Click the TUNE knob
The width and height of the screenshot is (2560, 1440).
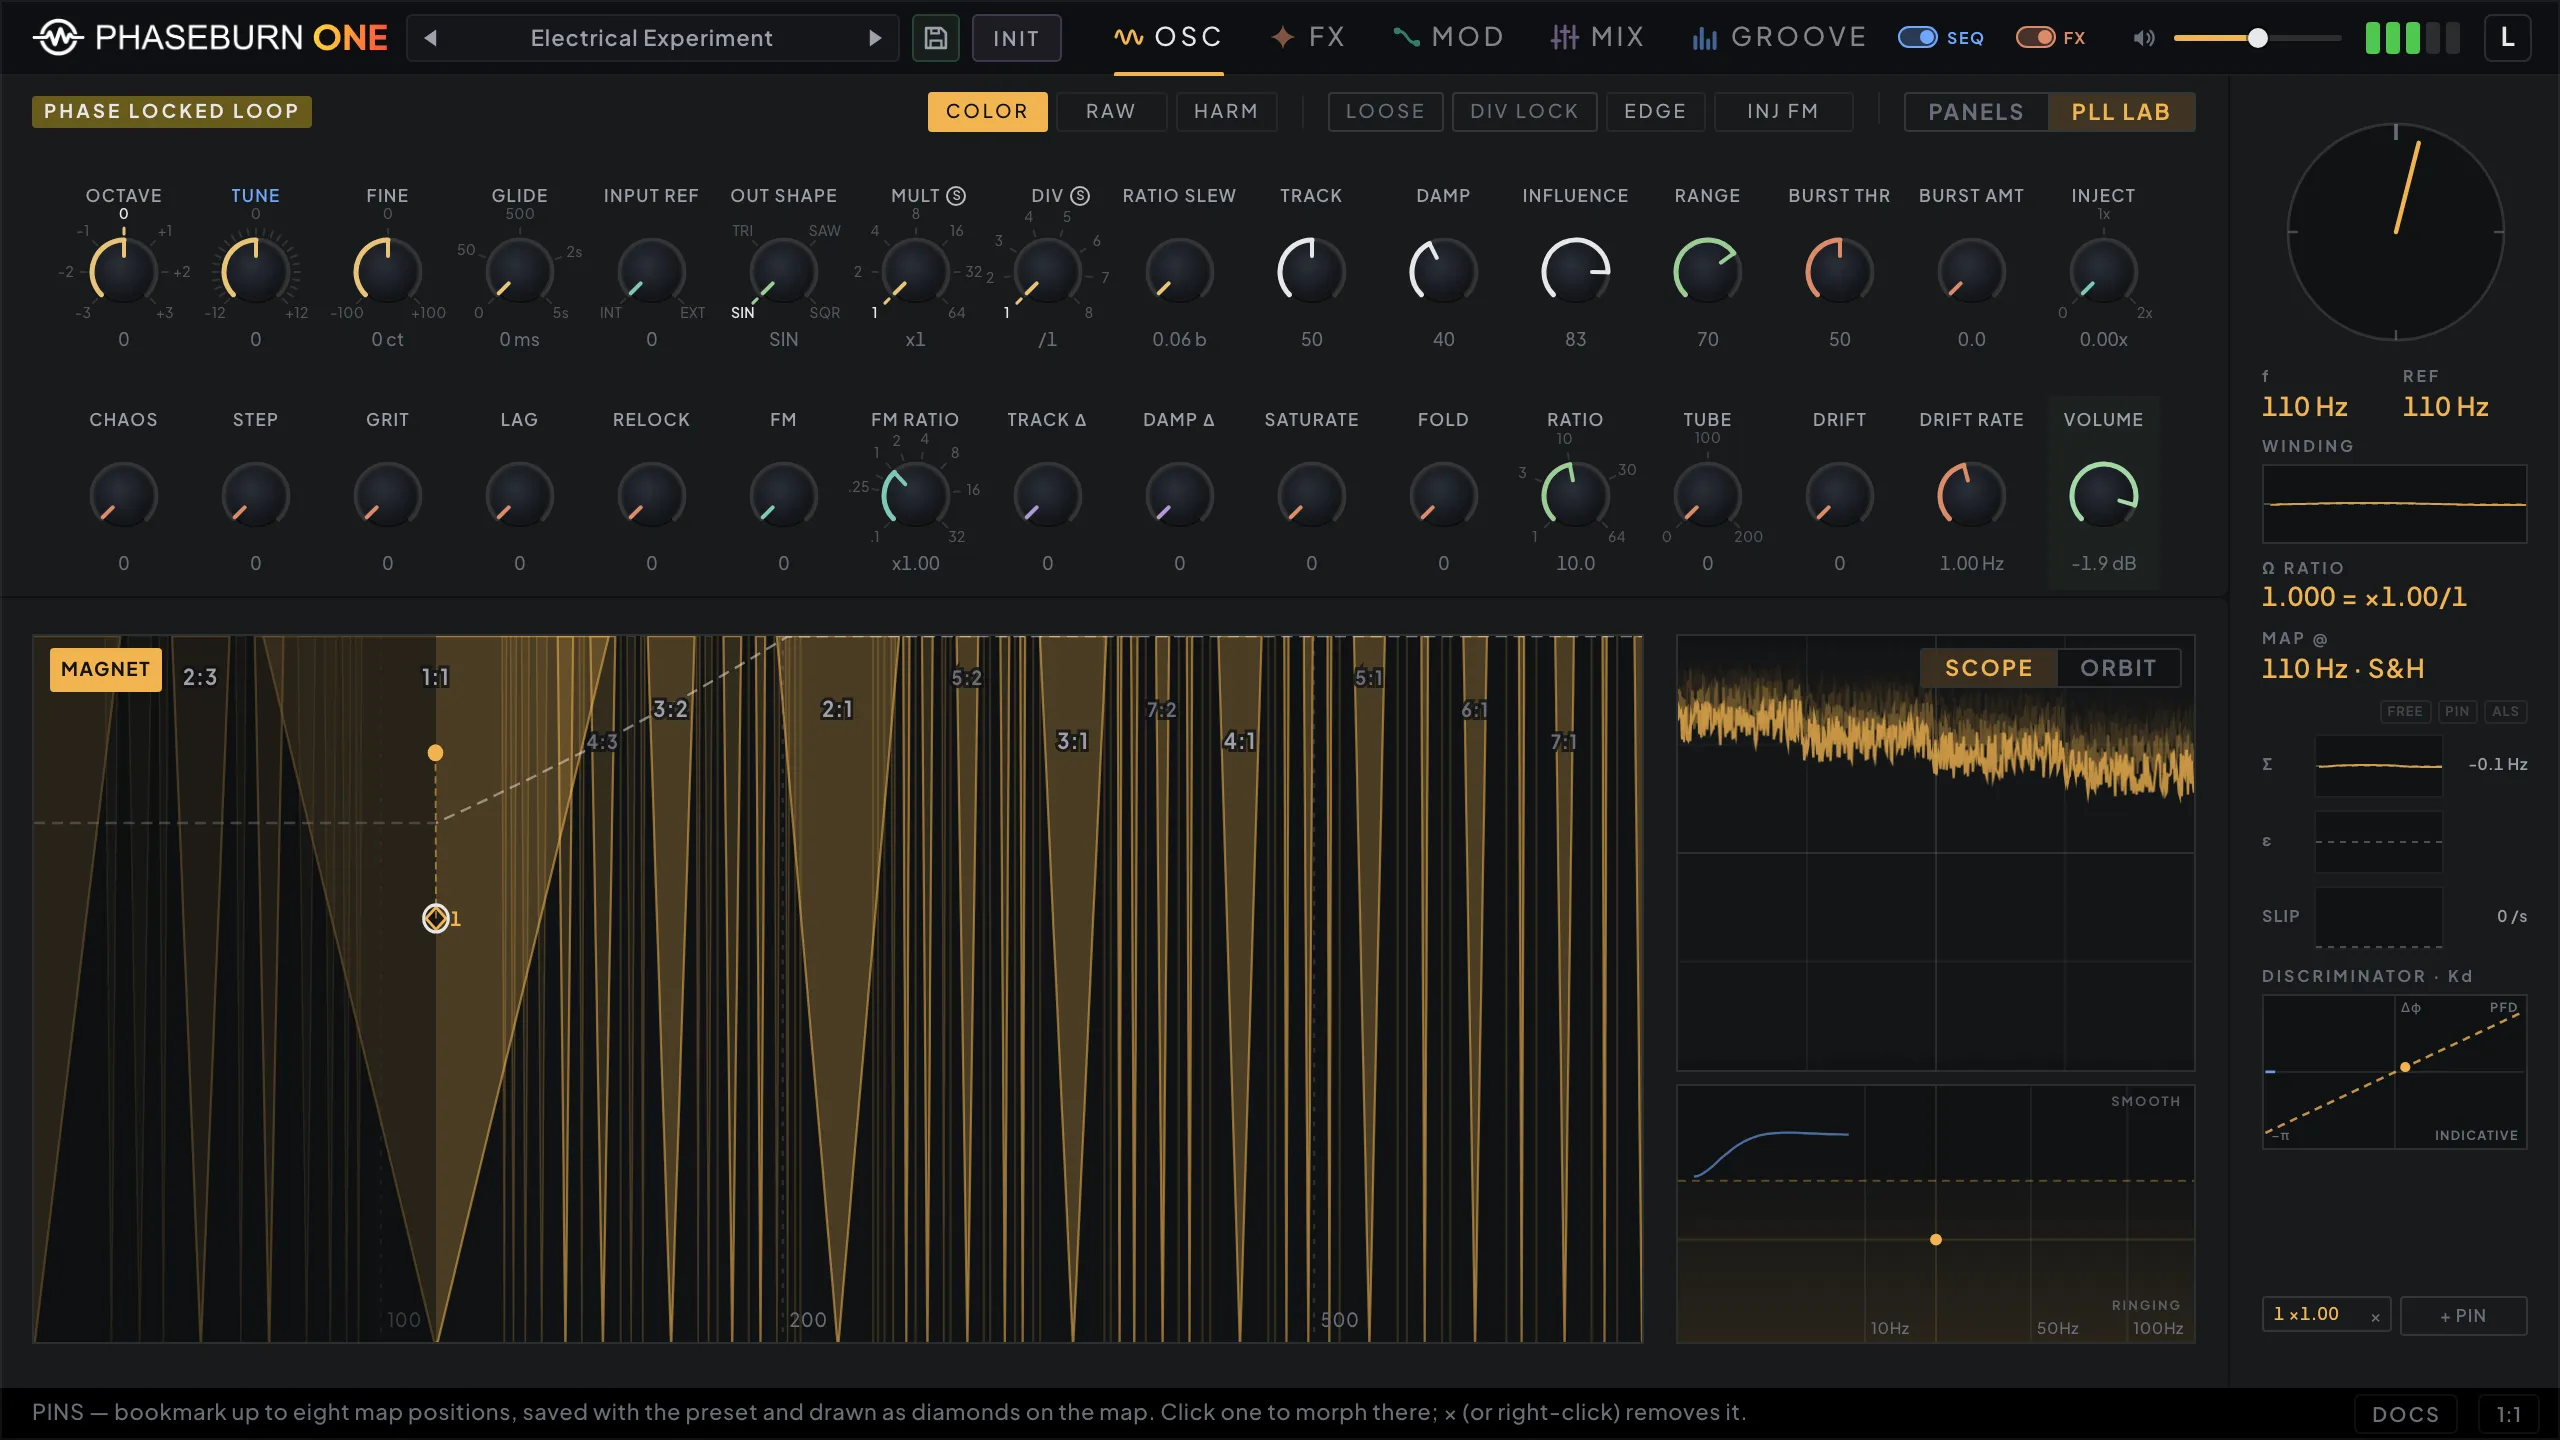(x=256, y=271)
